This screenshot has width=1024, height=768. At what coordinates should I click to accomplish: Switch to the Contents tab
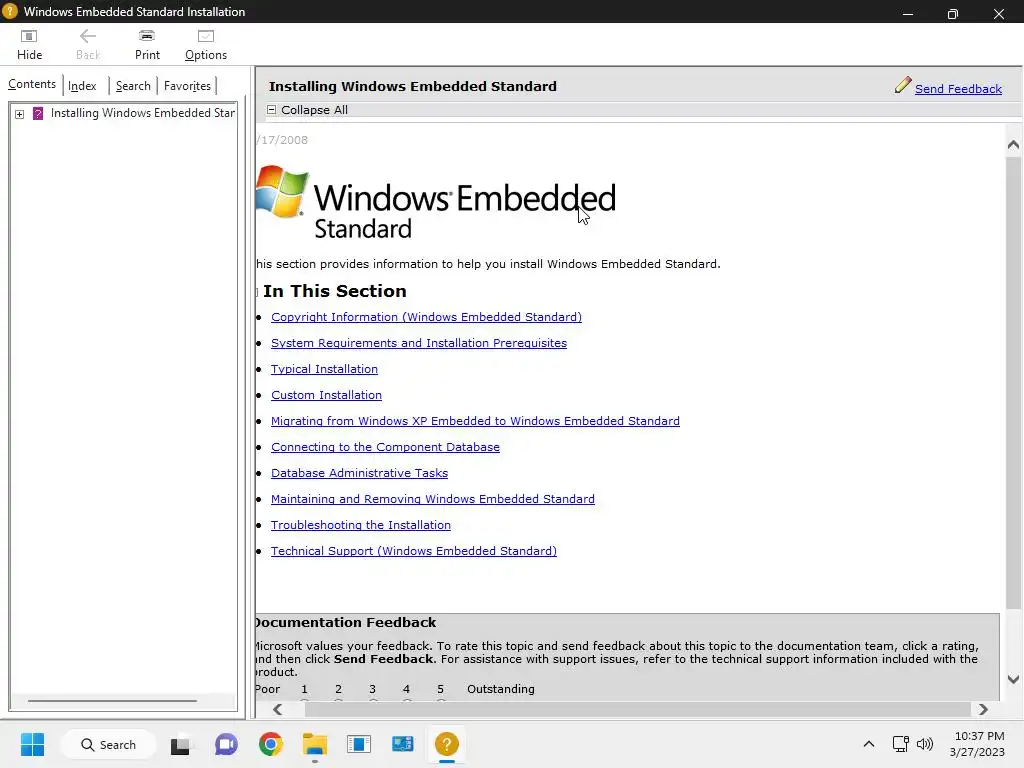click(x=32, y=84)
